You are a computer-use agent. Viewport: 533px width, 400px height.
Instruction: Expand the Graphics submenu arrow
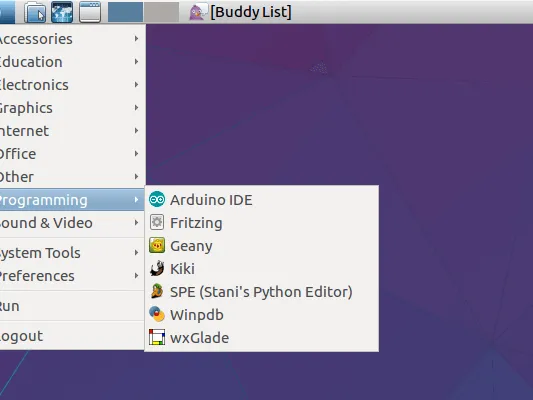(136, 107)
